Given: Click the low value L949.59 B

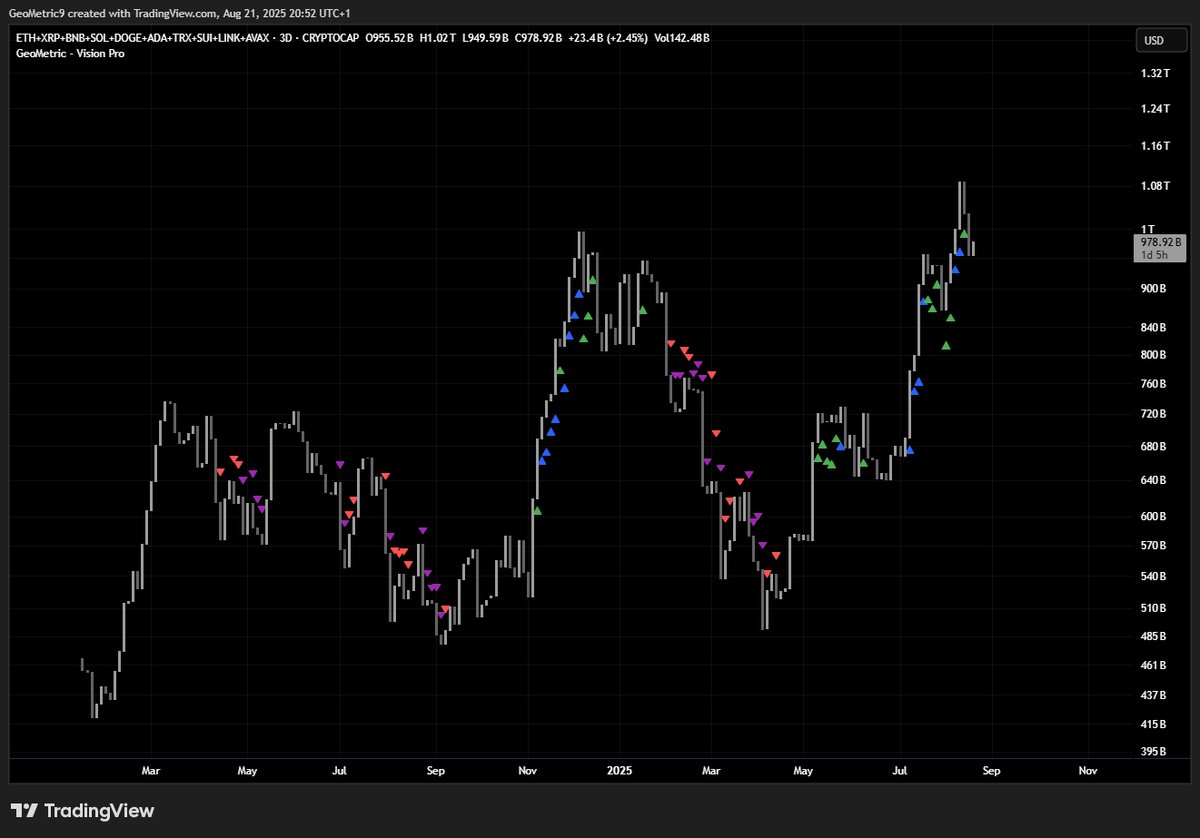Looking at the screenshot, I should tap(485, 38).
